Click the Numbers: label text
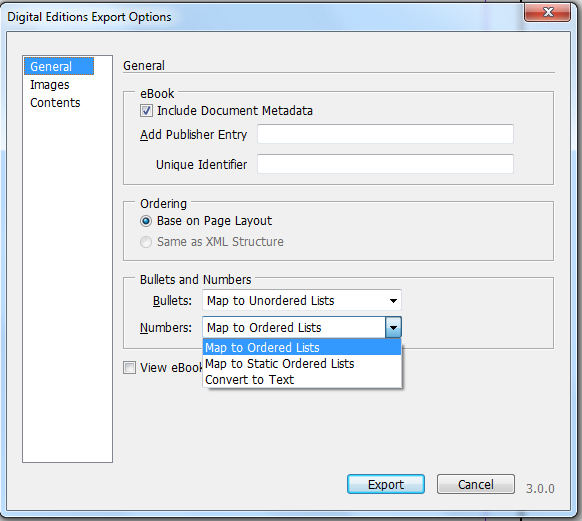This screenshot has height=521, width=582. (x=166, y=328)
